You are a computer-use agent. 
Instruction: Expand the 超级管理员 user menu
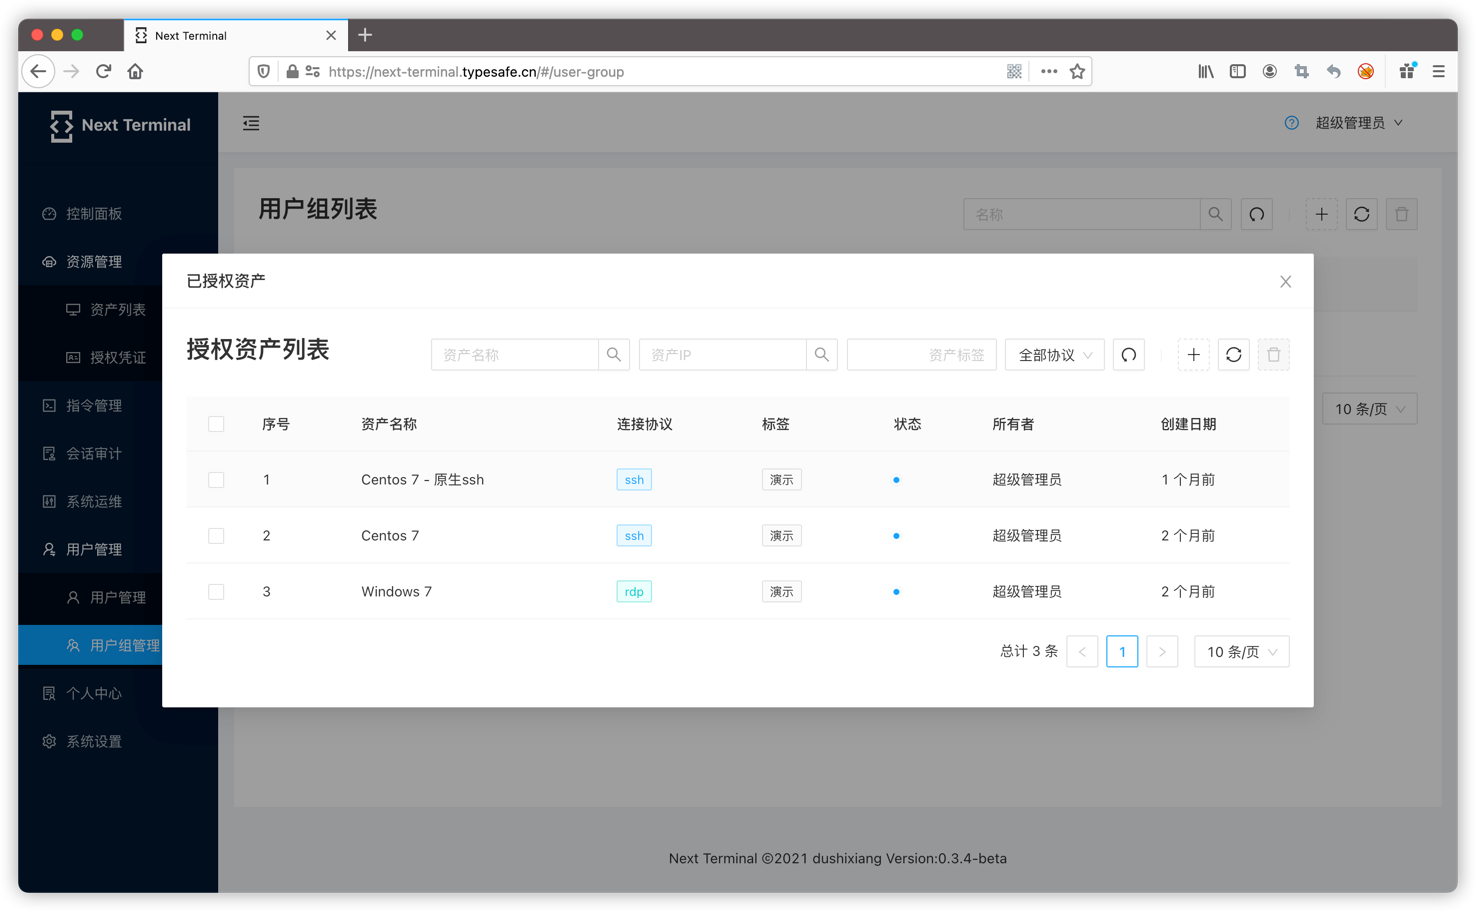point(1358,123)
